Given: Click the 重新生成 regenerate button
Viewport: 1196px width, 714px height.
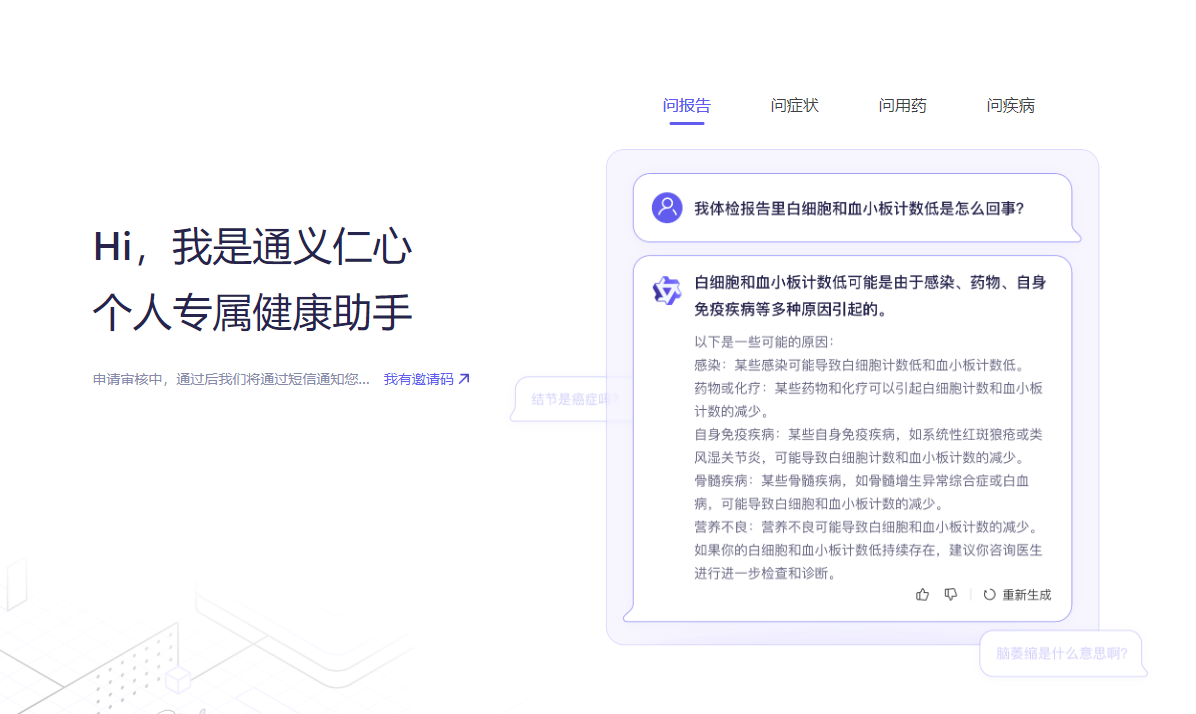Looking at the screenshot, I should pyautogui.click(x=1017, y=595).
